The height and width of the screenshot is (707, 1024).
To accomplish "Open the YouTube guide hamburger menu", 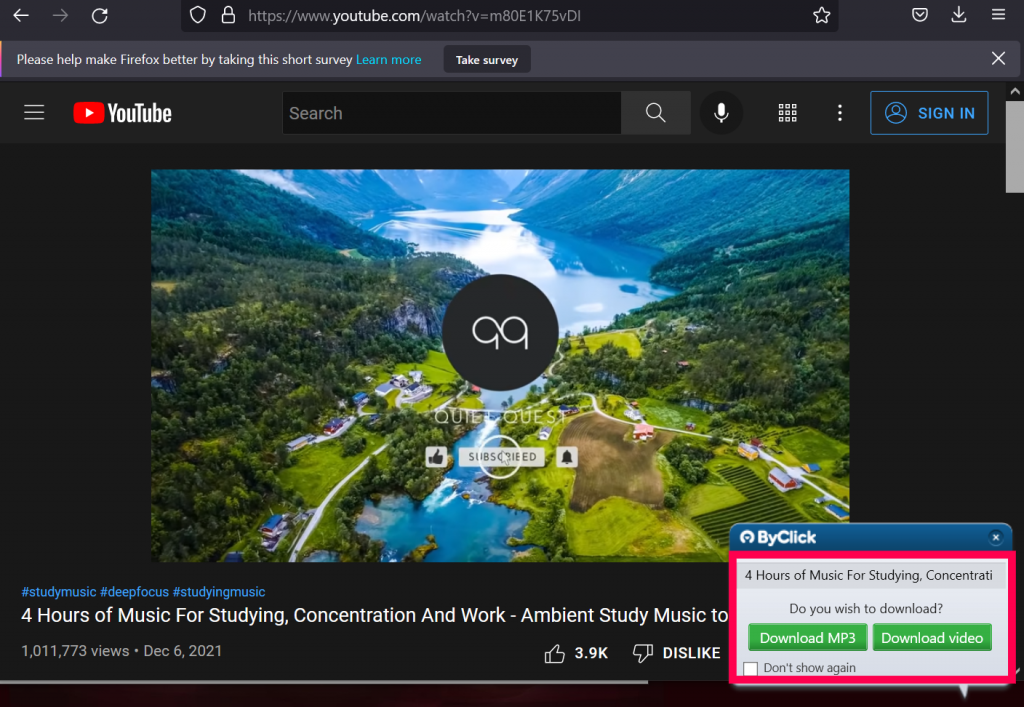I will [x=33, y=112].
